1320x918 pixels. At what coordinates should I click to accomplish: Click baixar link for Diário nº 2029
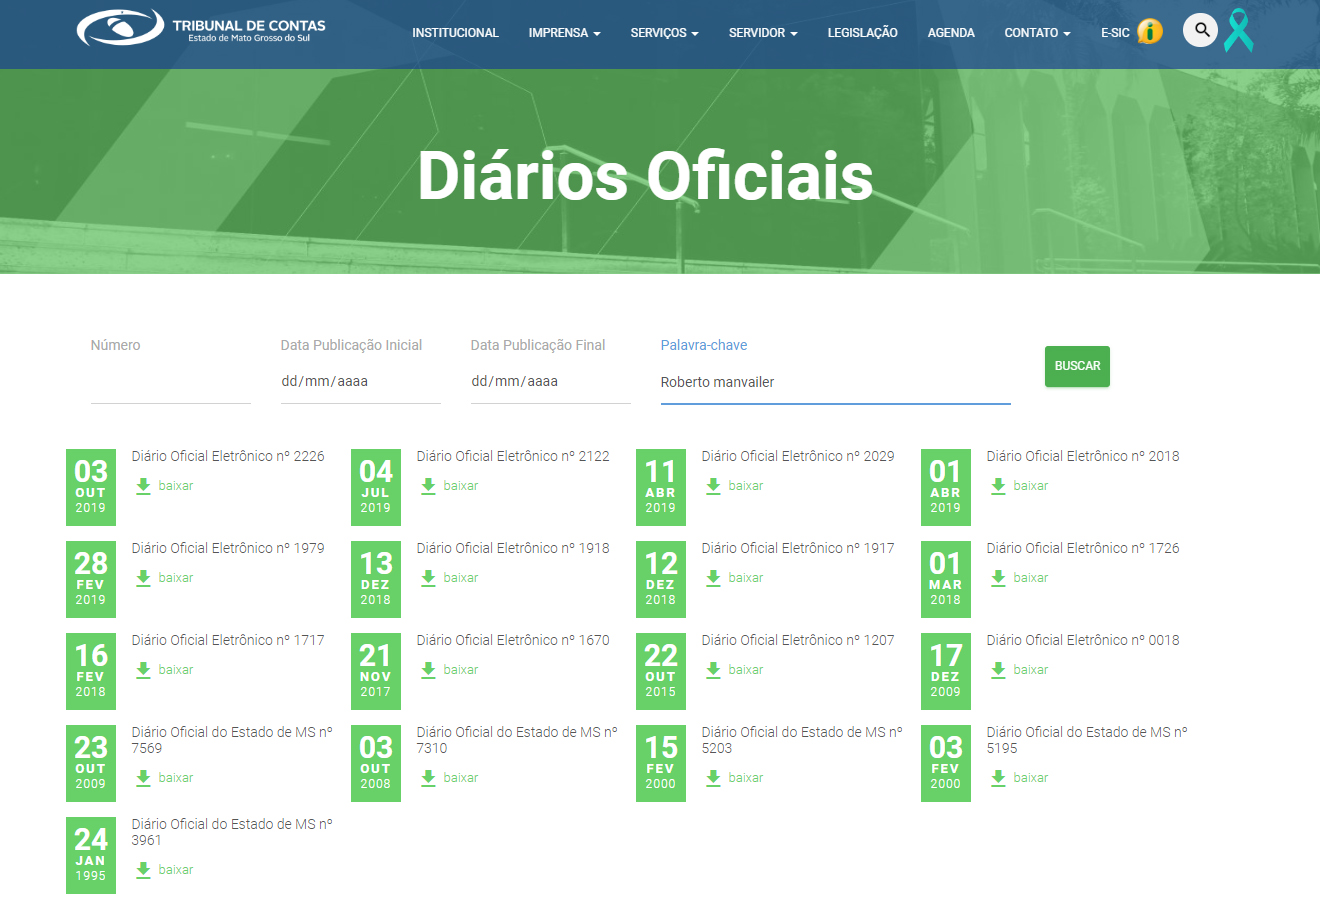[746, 486]
